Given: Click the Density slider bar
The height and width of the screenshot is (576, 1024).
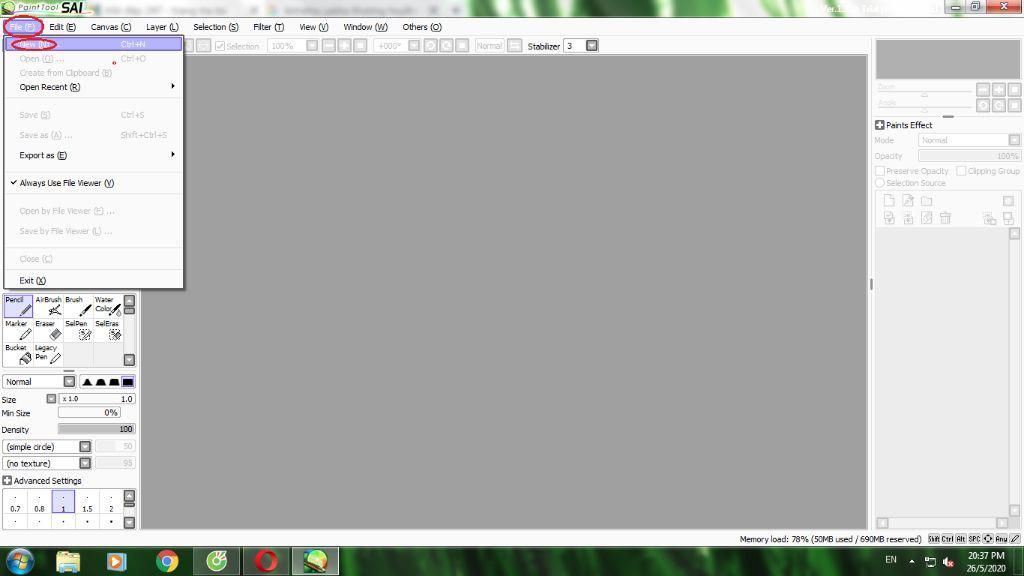Looking at the screenshot, I should point(97,429).
